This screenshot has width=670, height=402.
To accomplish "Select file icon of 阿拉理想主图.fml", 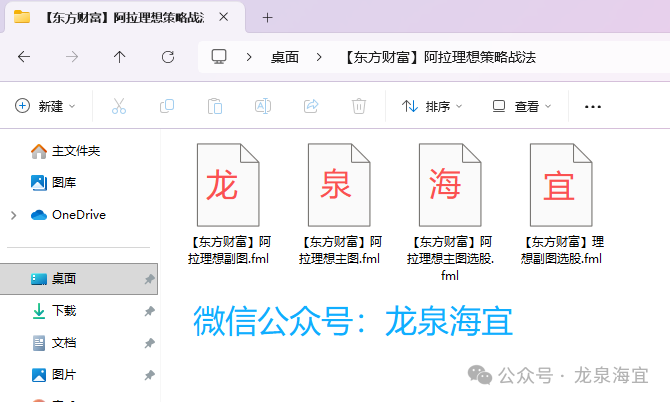I will click(339, 185).
